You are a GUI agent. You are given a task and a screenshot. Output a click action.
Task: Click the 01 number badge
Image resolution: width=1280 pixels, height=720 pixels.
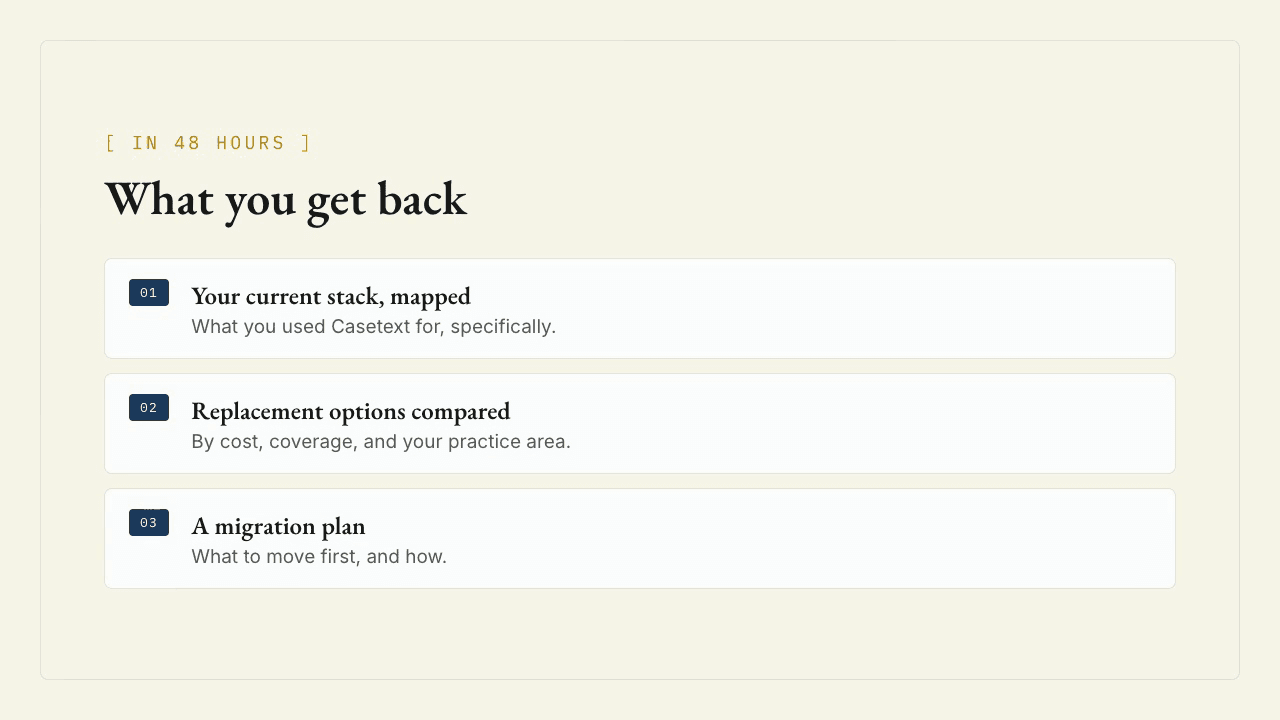coord(149,293)
